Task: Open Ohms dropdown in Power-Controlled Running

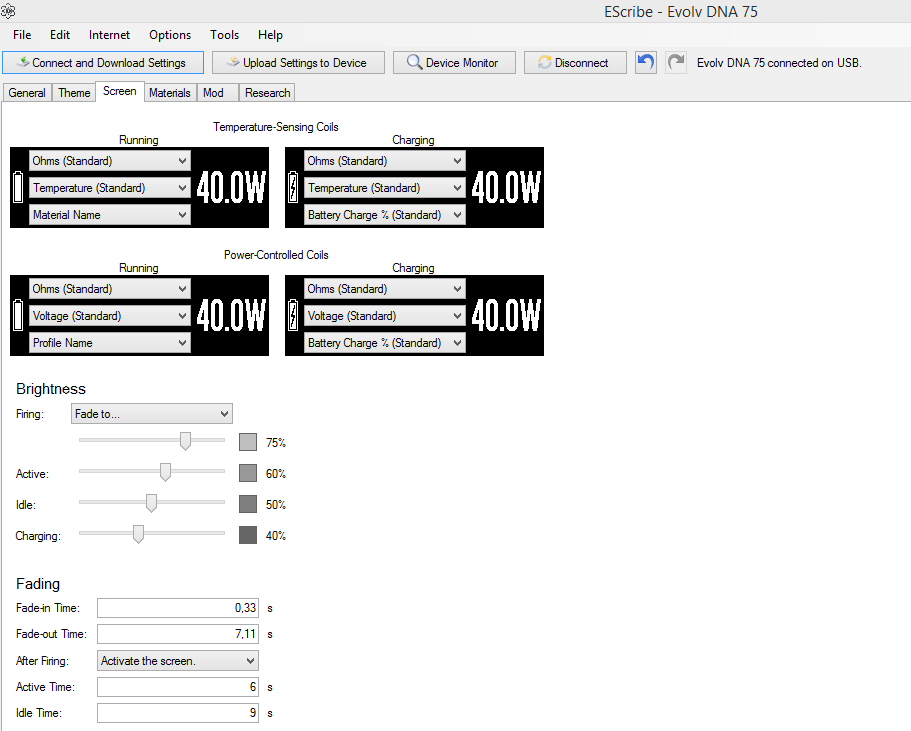Action: coord(110,289)
